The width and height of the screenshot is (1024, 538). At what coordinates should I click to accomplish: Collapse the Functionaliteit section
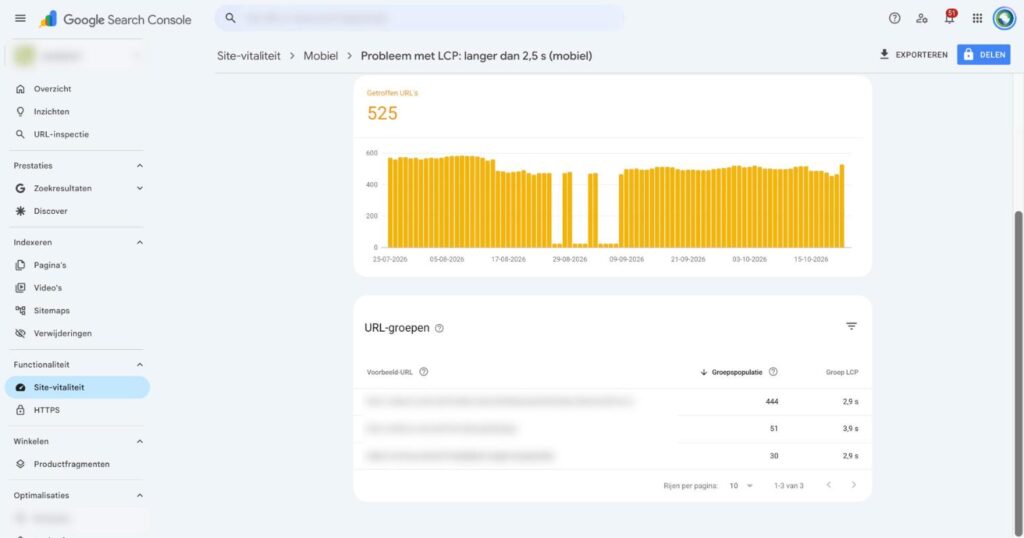coord(139,364)
